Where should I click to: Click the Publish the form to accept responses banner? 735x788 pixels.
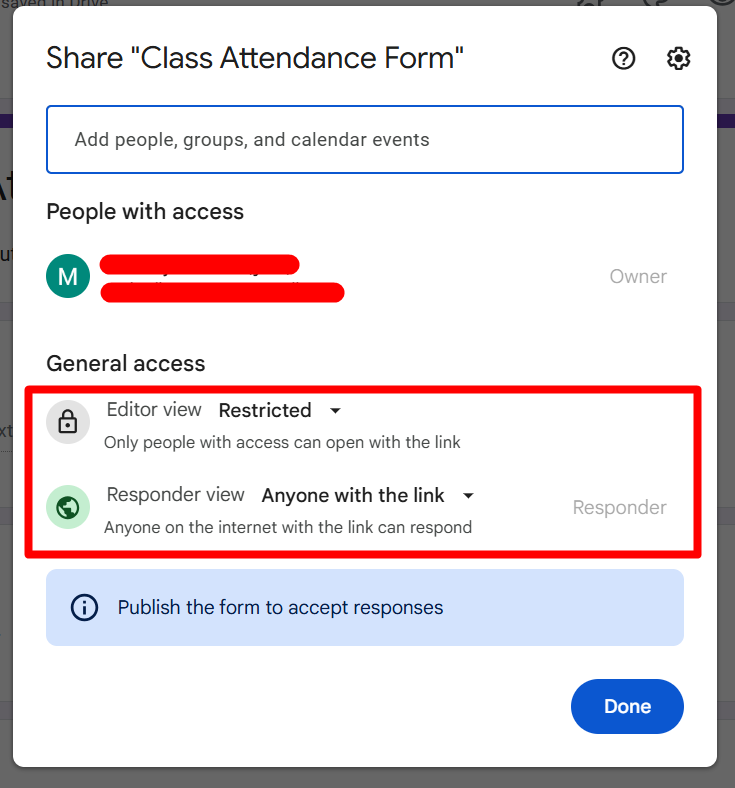coord(280,607)
